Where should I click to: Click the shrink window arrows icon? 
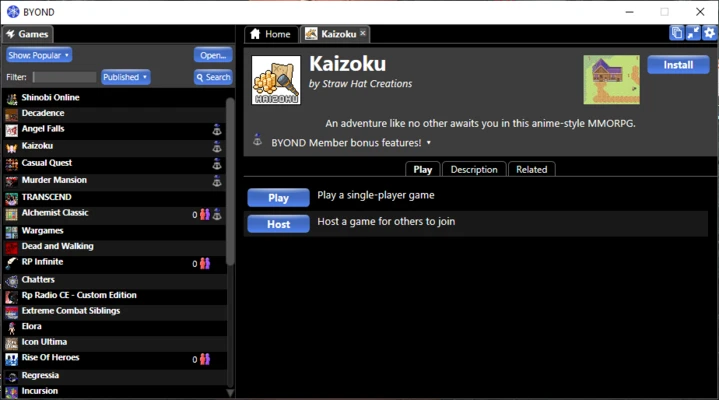tap(693, 33)
